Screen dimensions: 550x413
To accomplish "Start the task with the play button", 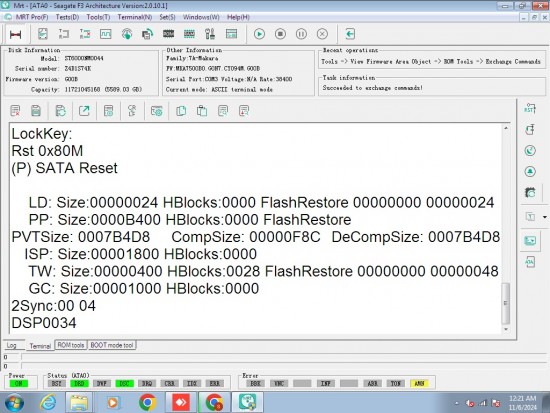I will pos(259,34).
